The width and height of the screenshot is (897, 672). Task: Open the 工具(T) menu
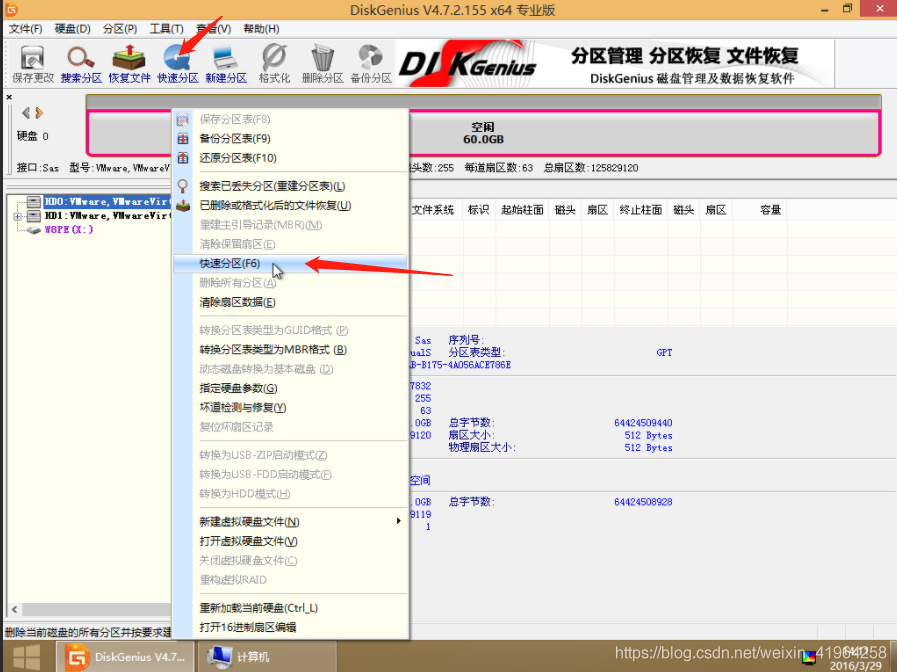(x=166, y=29)
